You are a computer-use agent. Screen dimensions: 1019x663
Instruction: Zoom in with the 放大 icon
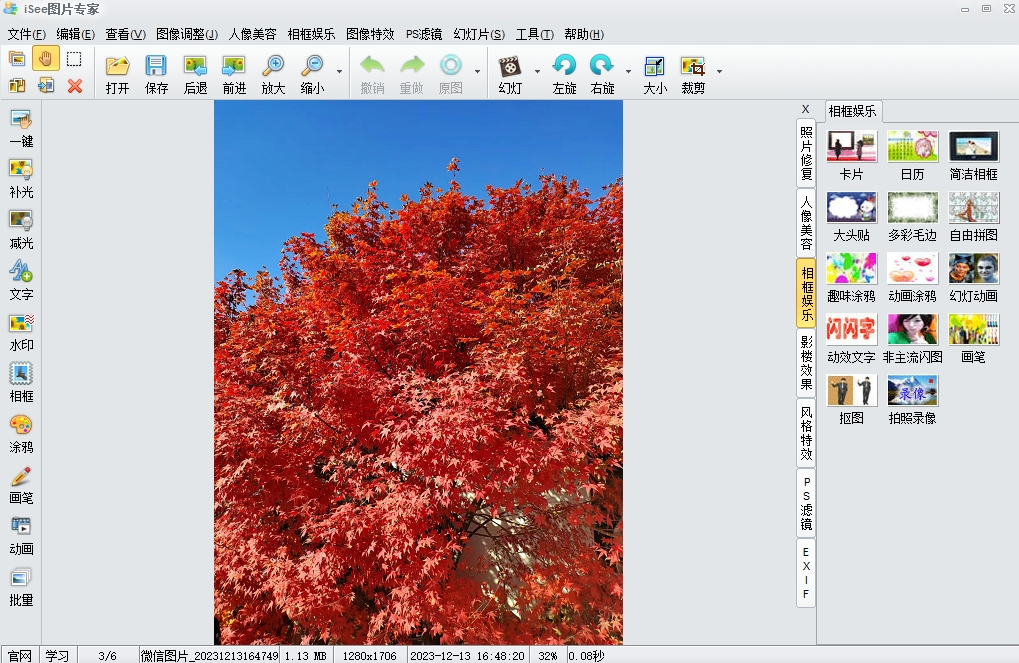273,74
